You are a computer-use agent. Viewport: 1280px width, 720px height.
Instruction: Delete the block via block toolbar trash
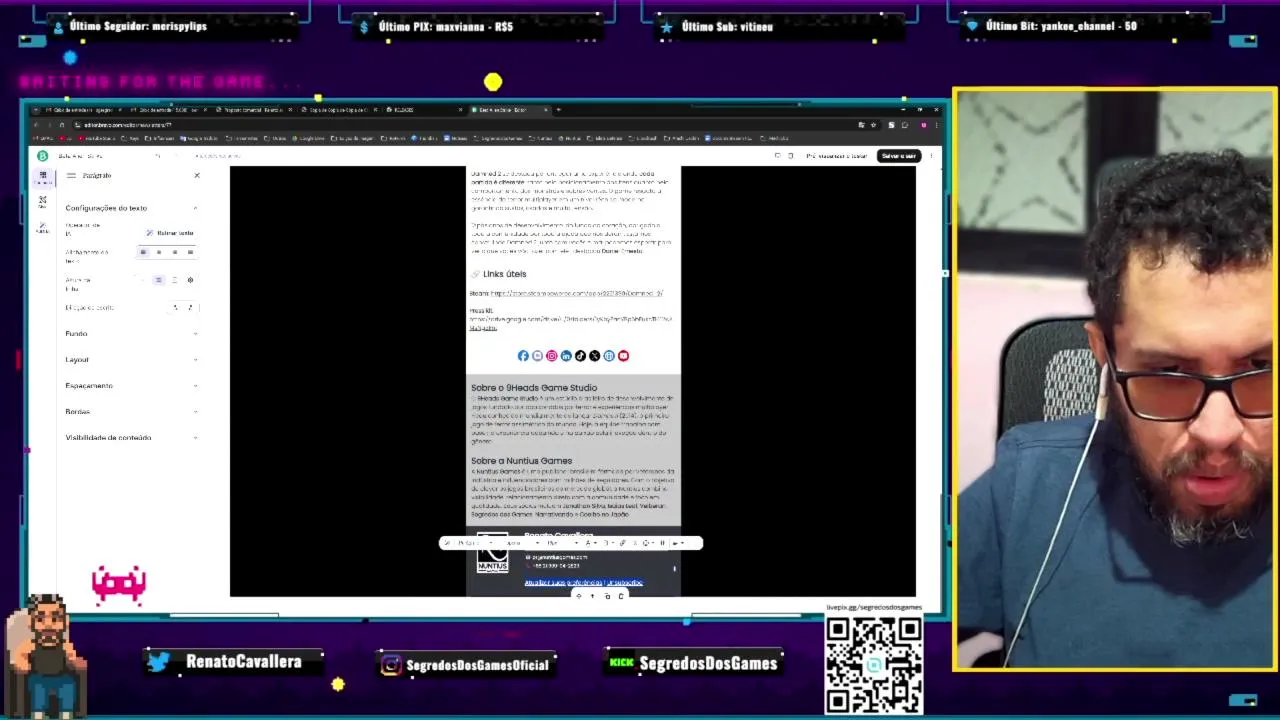[x=621, y=596]
